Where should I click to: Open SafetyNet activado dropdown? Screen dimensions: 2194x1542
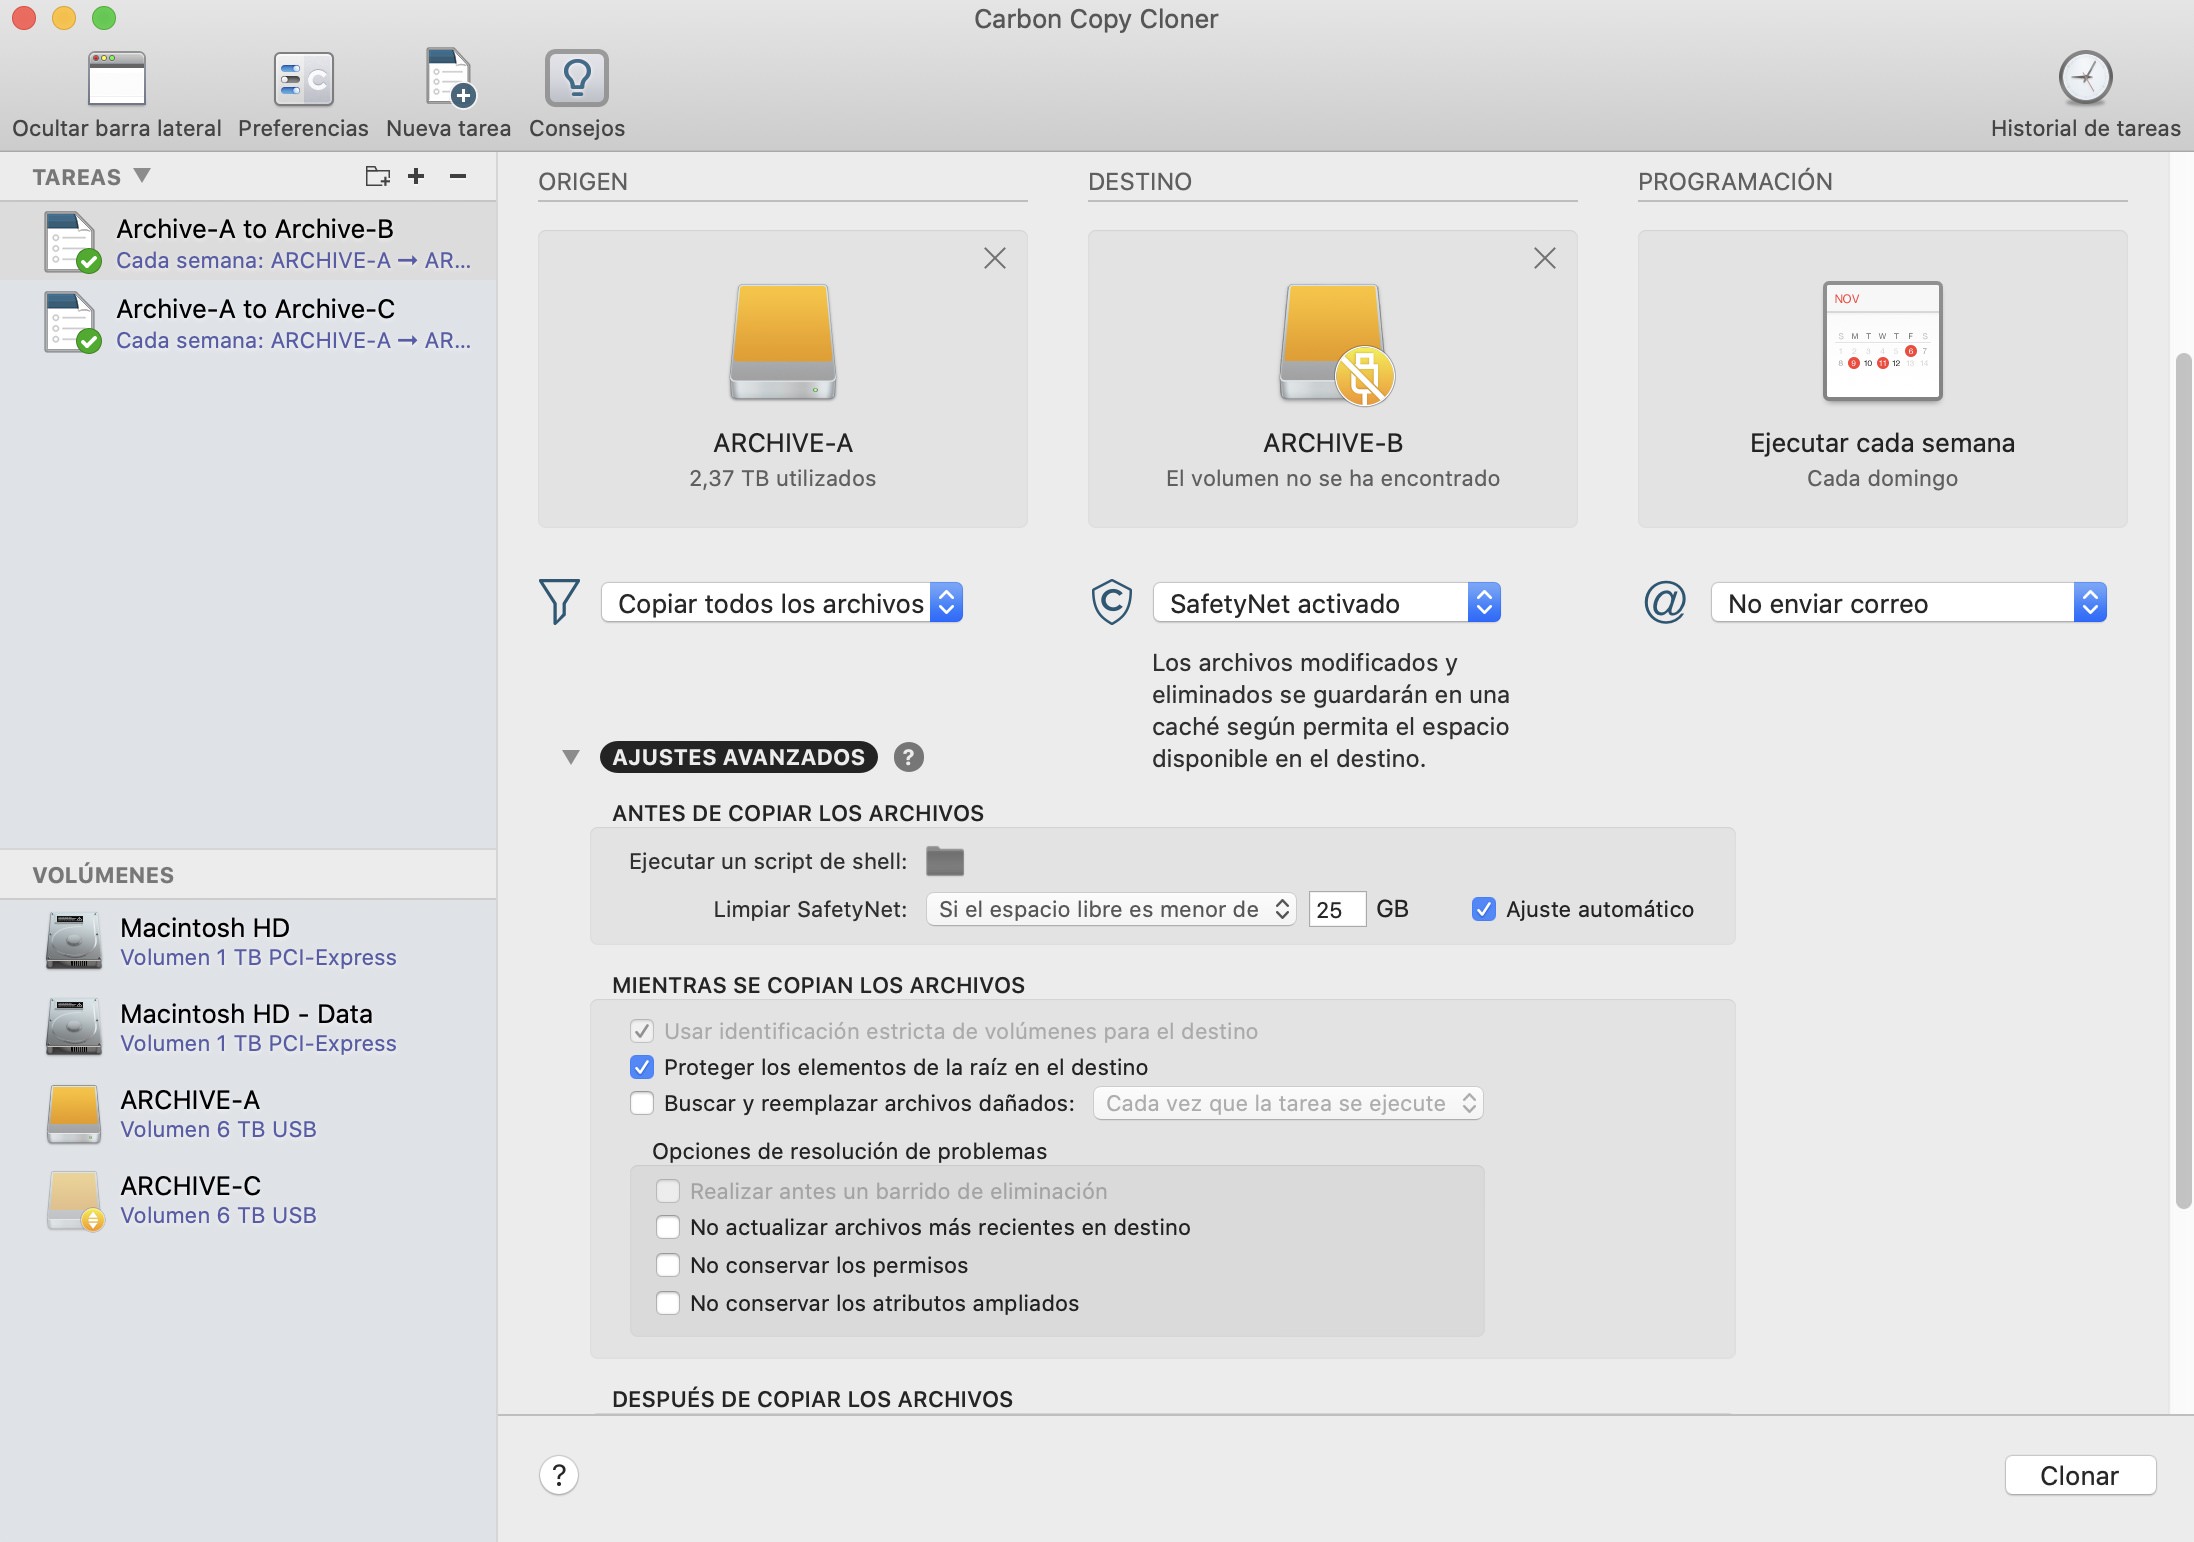[x=1327, y=603]
